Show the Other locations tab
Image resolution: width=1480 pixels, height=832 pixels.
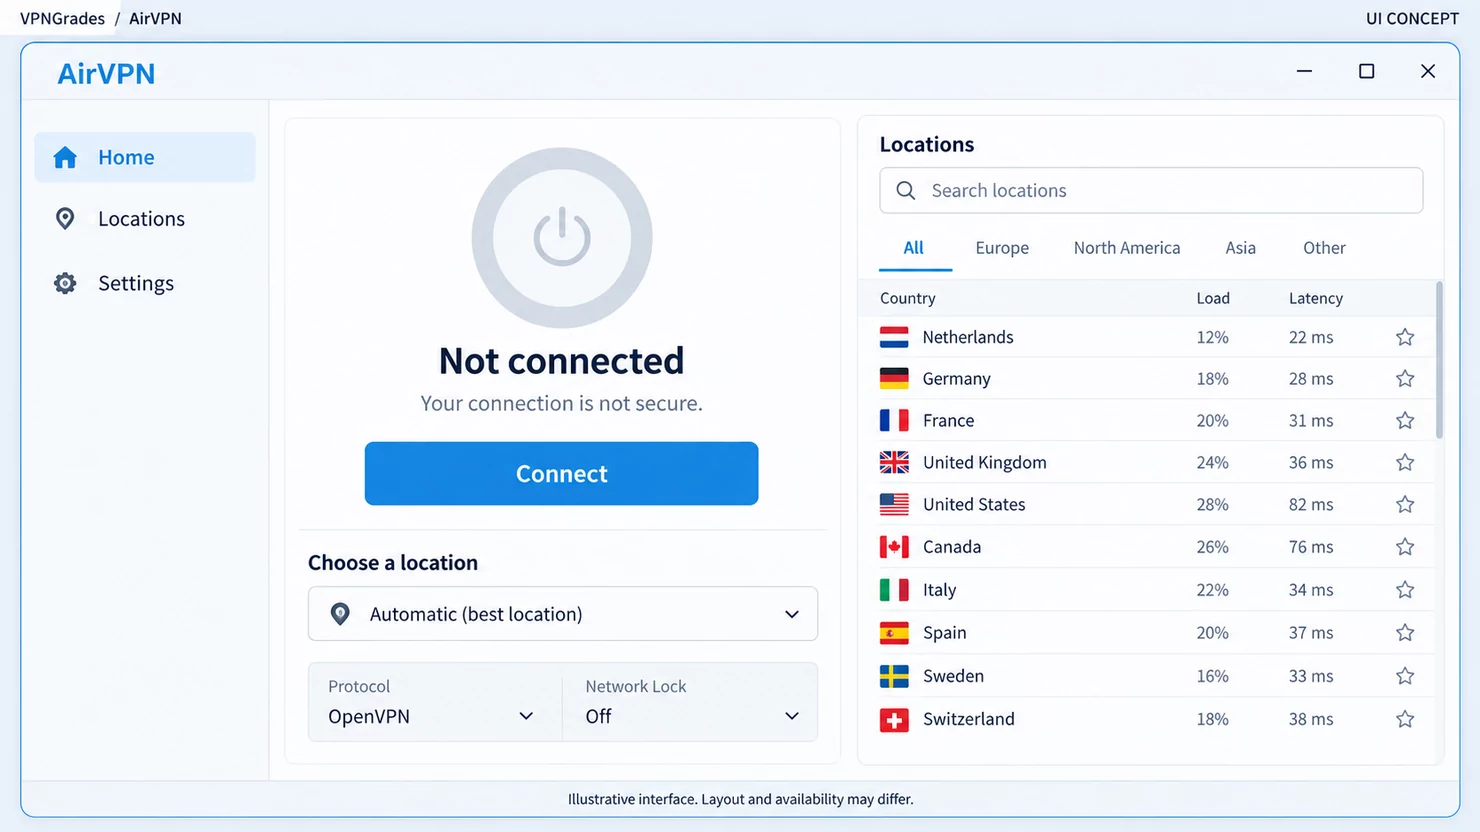click(1324, 248)
